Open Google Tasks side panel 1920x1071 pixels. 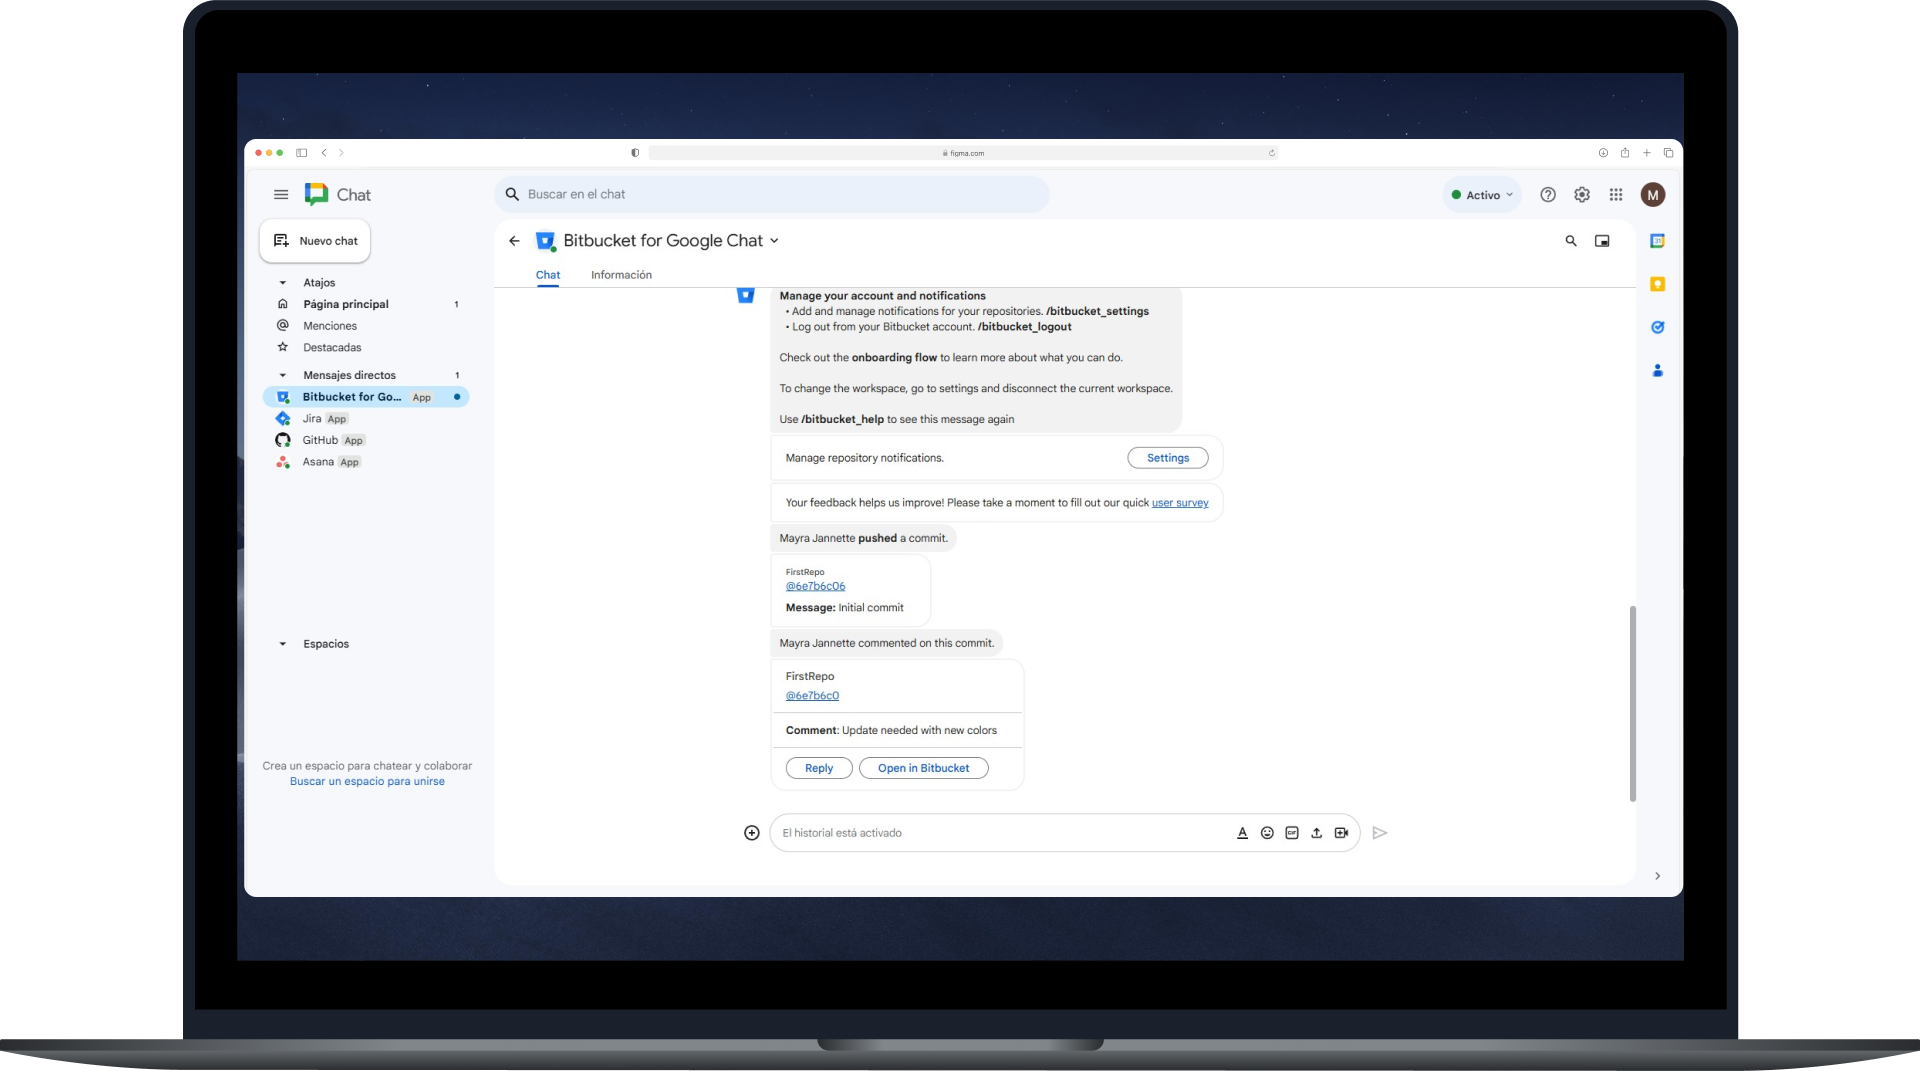[1657, 327]
